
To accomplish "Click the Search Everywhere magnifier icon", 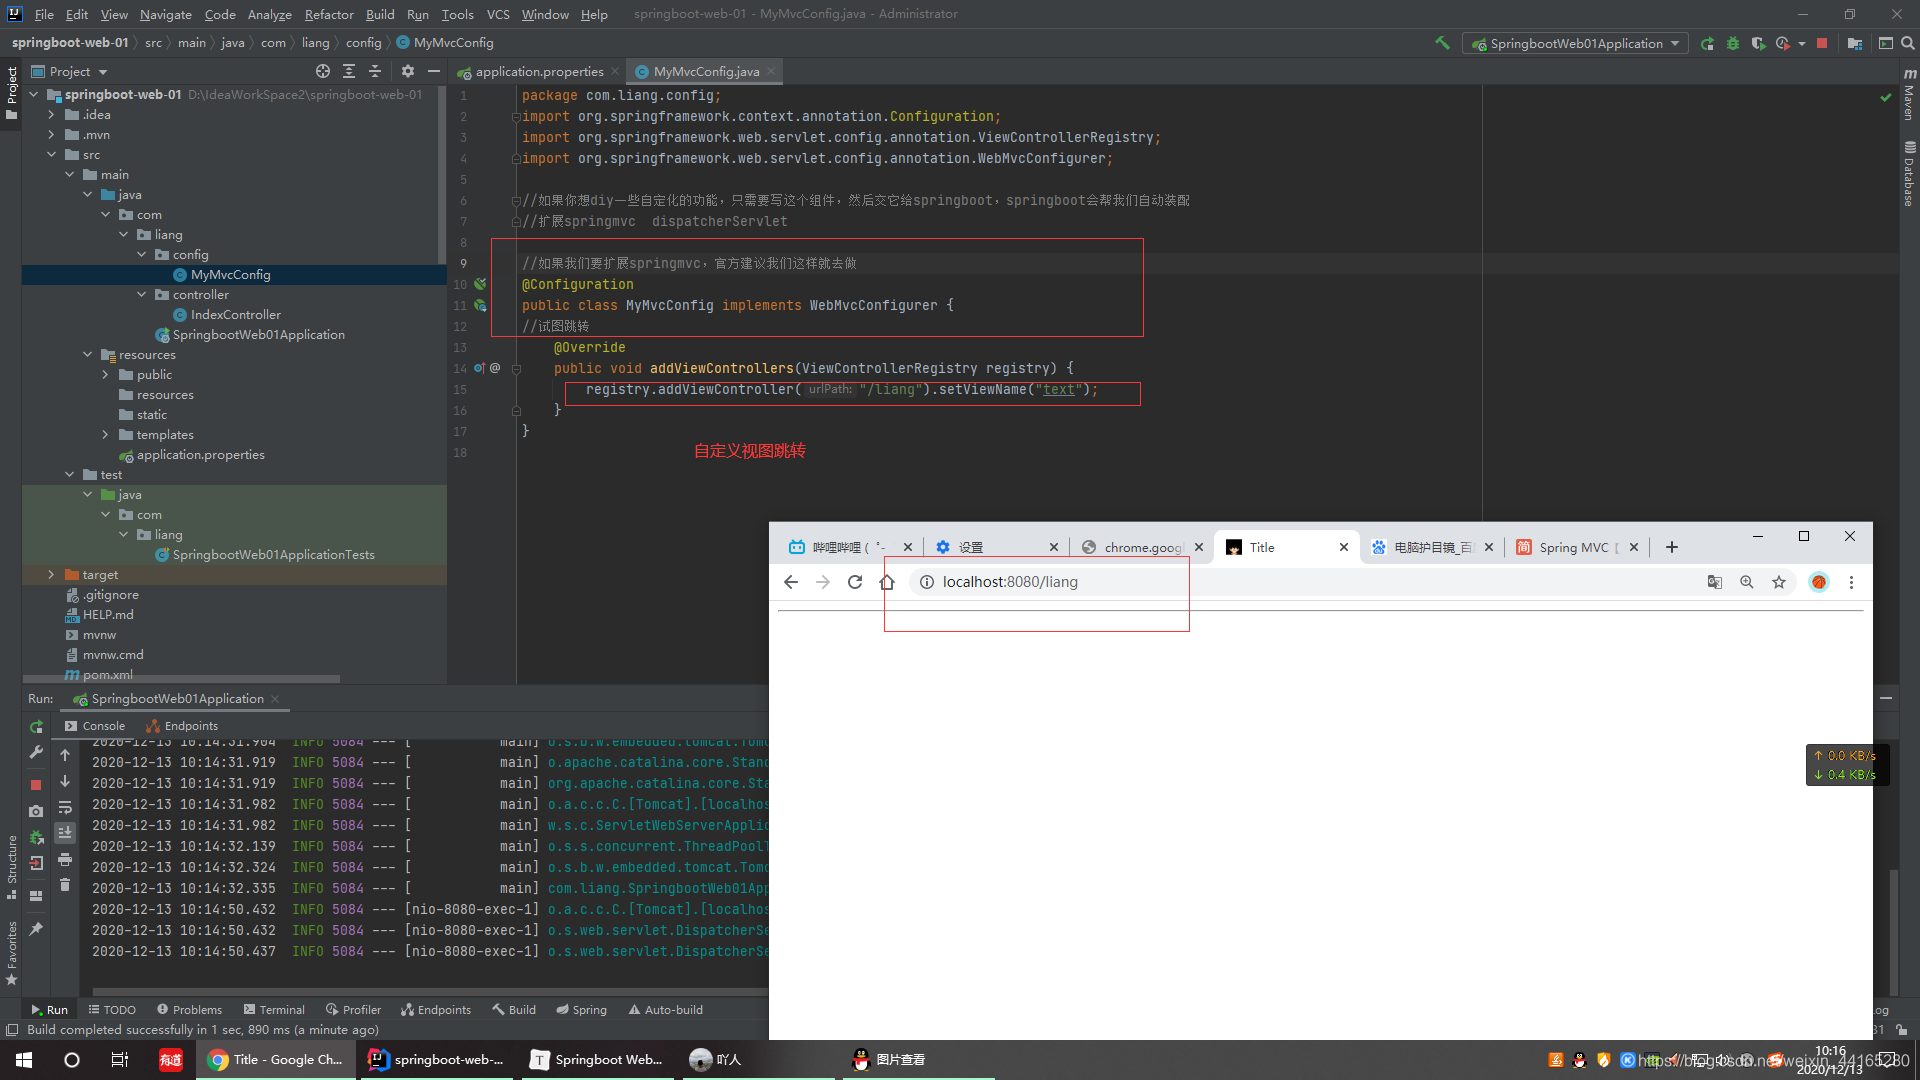I will click(x=1908, y=43).
